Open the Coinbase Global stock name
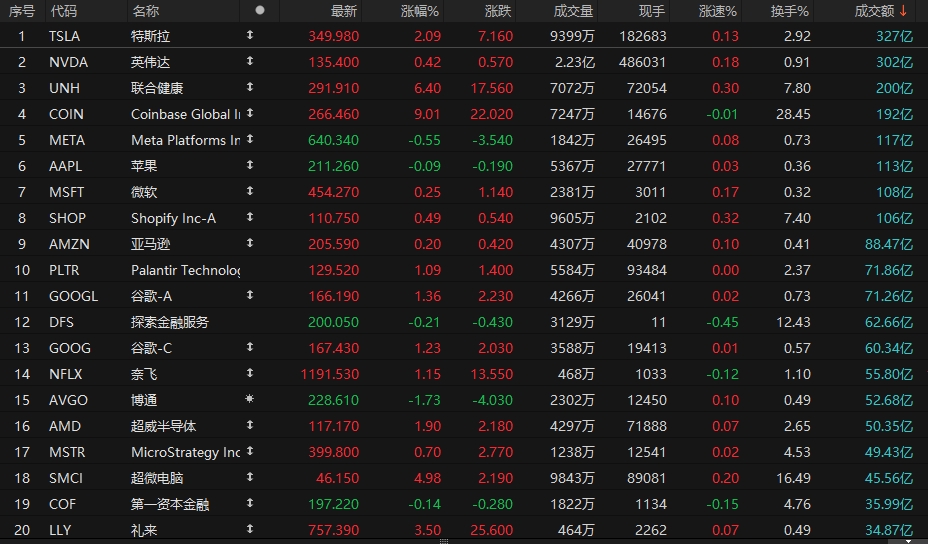The width and height of the screenshot is (928, 544). point(185,114)
